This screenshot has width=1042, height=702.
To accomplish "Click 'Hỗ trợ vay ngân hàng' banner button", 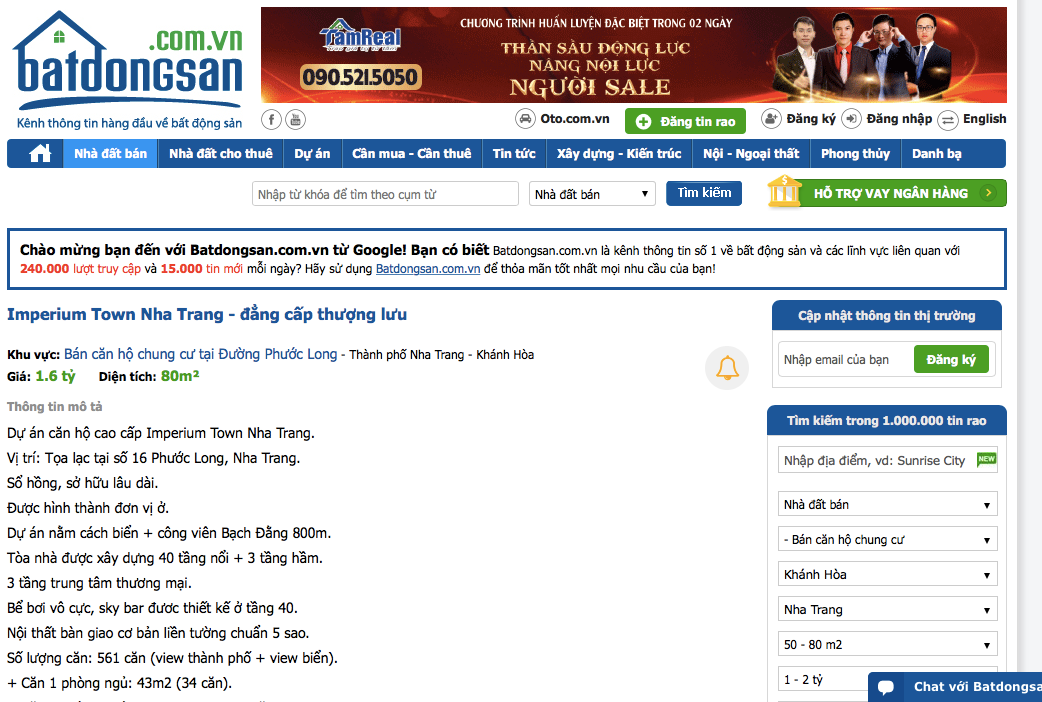I will click(x=888, y=193).
